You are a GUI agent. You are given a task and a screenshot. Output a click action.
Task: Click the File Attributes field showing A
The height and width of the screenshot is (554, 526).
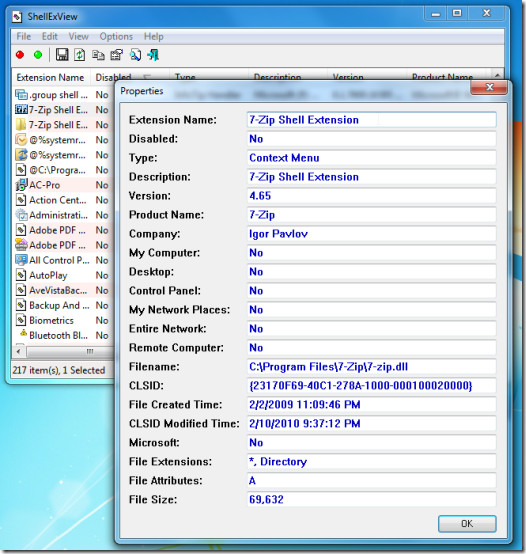click(x=372, y=481)
